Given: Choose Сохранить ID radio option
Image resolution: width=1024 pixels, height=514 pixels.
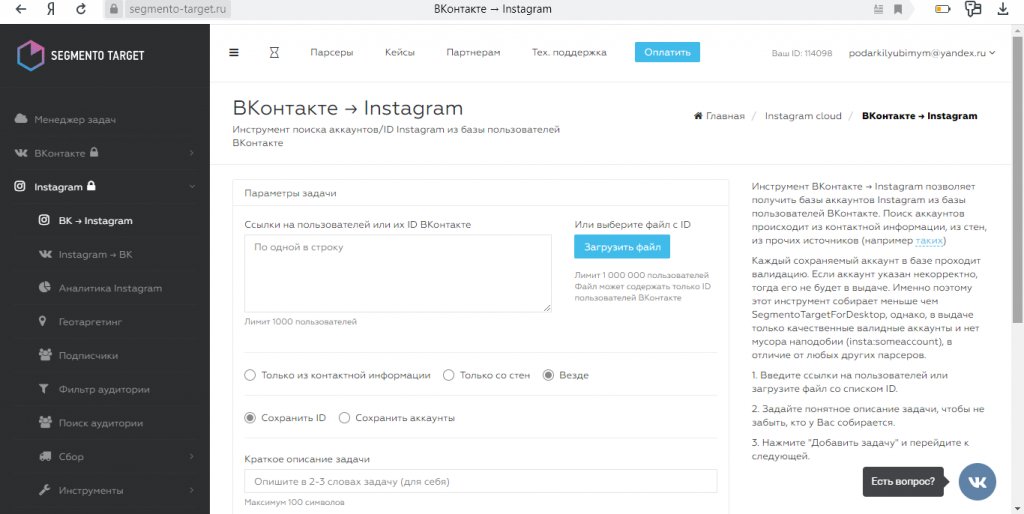Looking at the screenshot, I should (x=249, y=418).
